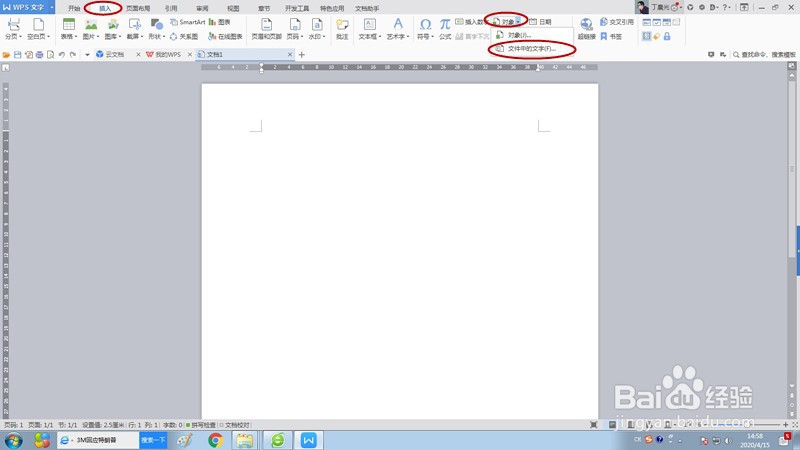Open the shapes (形状) gallery
800x450 pixels.
(157, 29)
